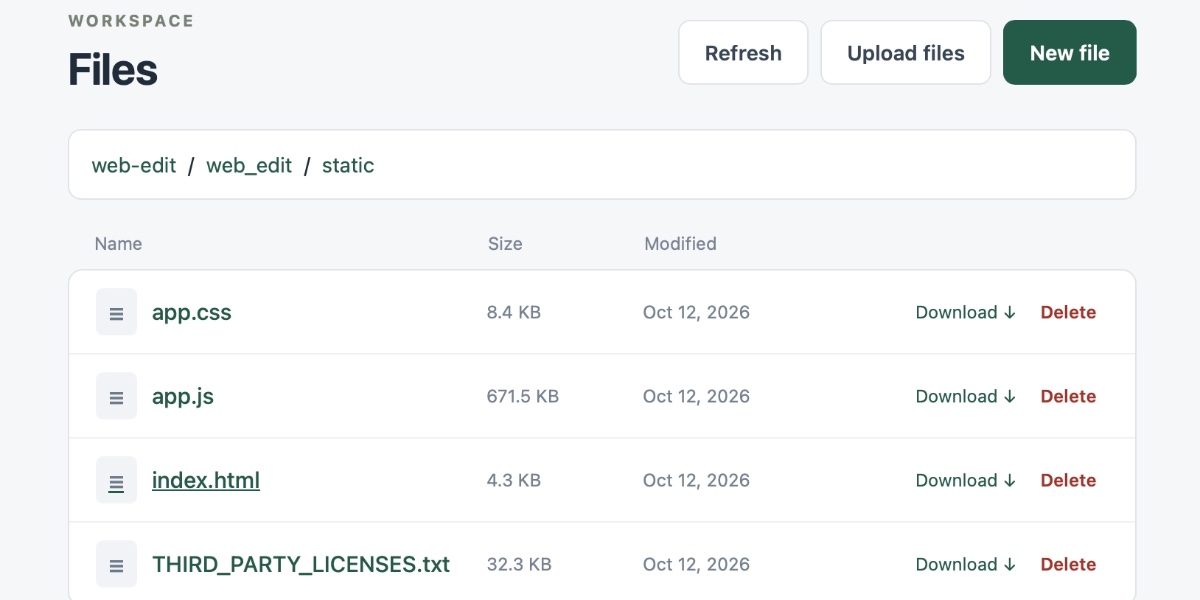Delete the app.css file
This screenshot has height=600, width=1200.
[x=1068, y=312]
